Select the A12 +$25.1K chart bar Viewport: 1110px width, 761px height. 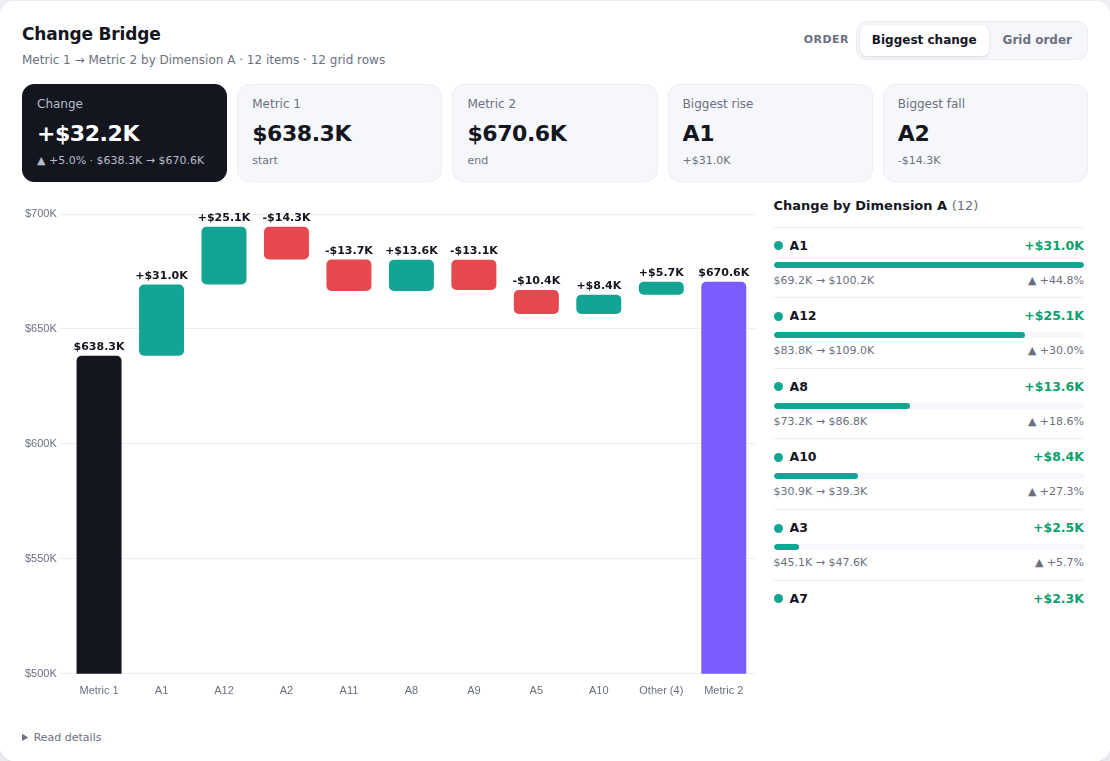pos(224,256)
